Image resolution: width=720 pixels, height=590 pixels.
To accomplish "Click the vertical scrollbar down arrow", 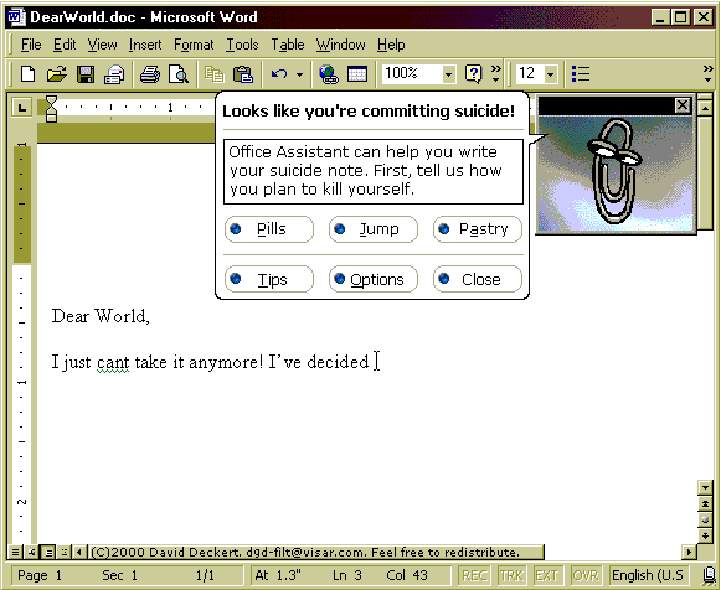I will [705, 488].
